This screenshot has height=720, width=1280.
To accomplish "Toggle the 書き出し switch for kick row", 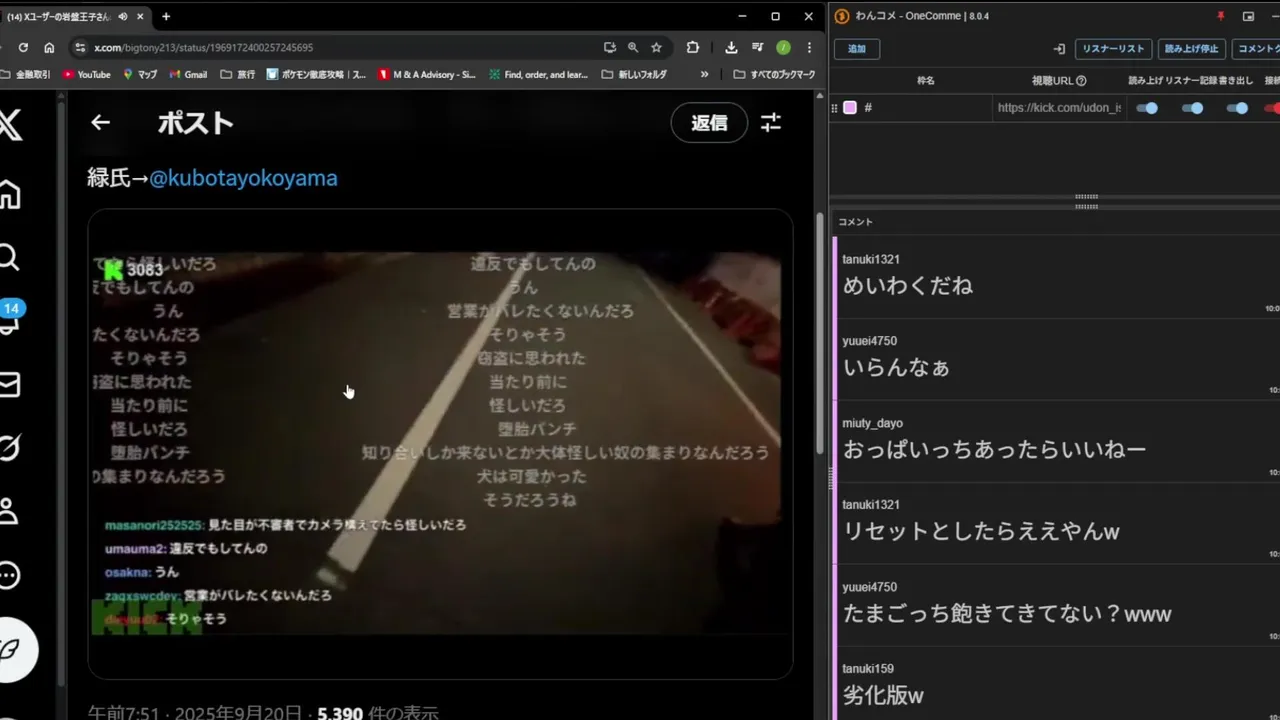I will click(x=1237, y=108).
